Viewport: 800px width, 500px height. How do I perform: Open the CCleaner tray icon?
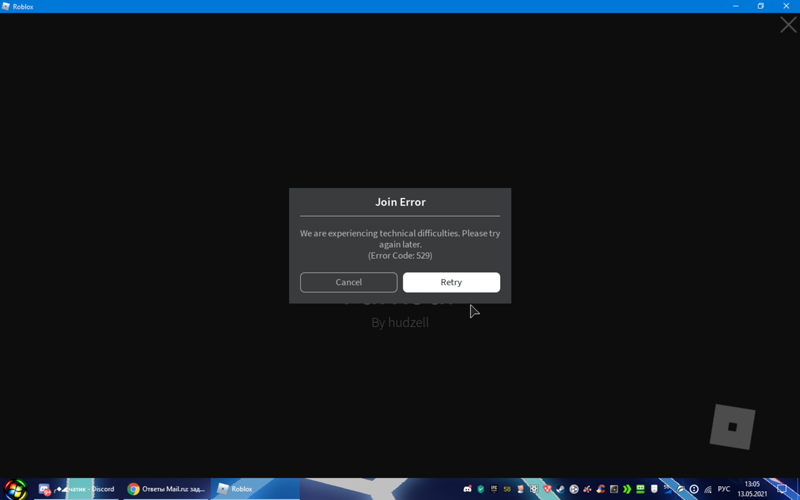coord(601,489)
